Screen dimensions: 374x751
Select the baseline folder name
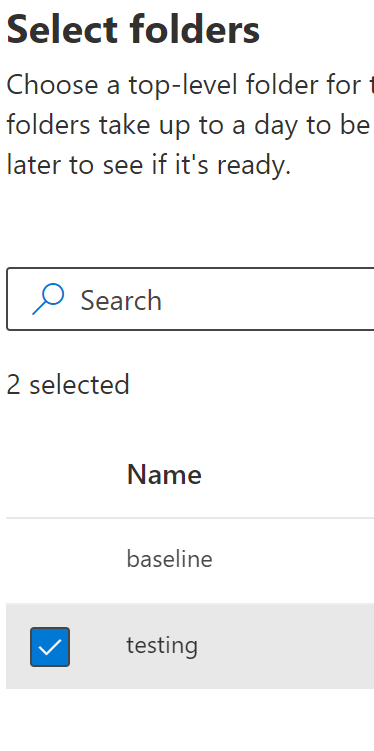169,559
